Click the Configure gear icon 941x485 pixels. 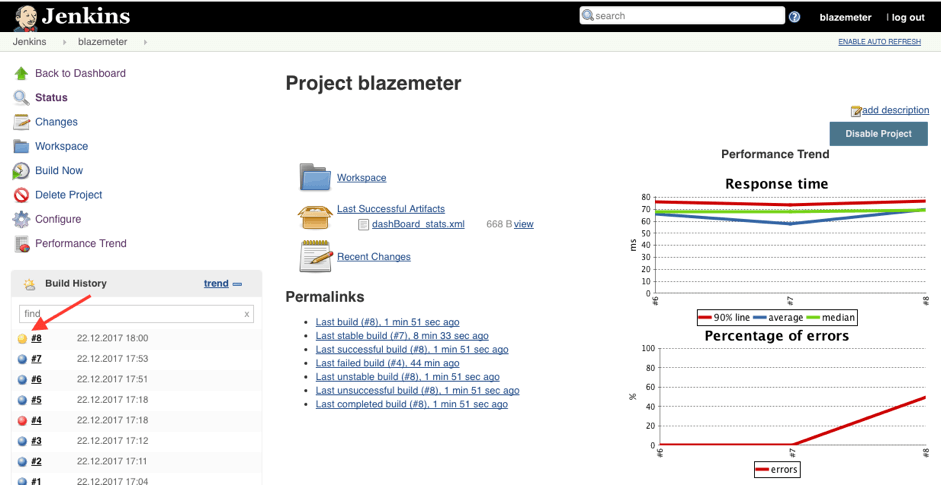tap(21, 219)
